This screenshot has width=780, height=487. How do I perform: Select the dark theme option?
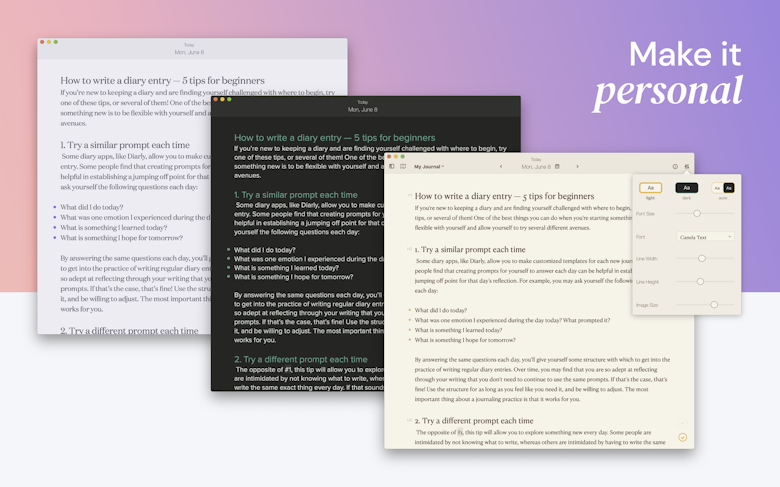(x=686, y=188)
